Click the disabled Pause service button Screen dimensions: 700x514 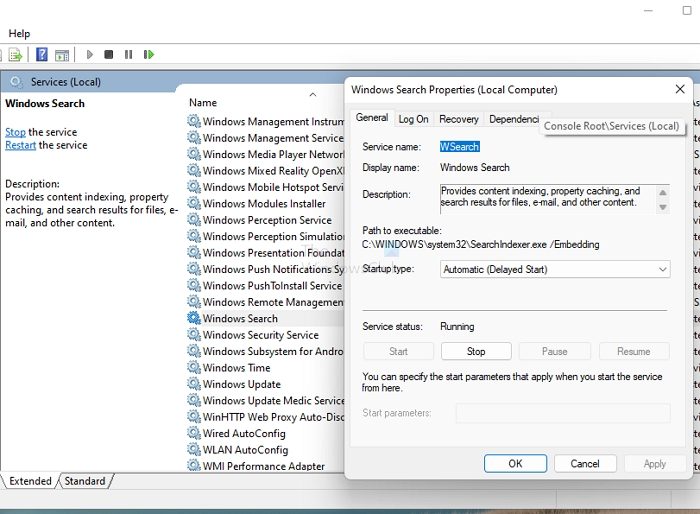pyautogui.click(x=554, y=351)
